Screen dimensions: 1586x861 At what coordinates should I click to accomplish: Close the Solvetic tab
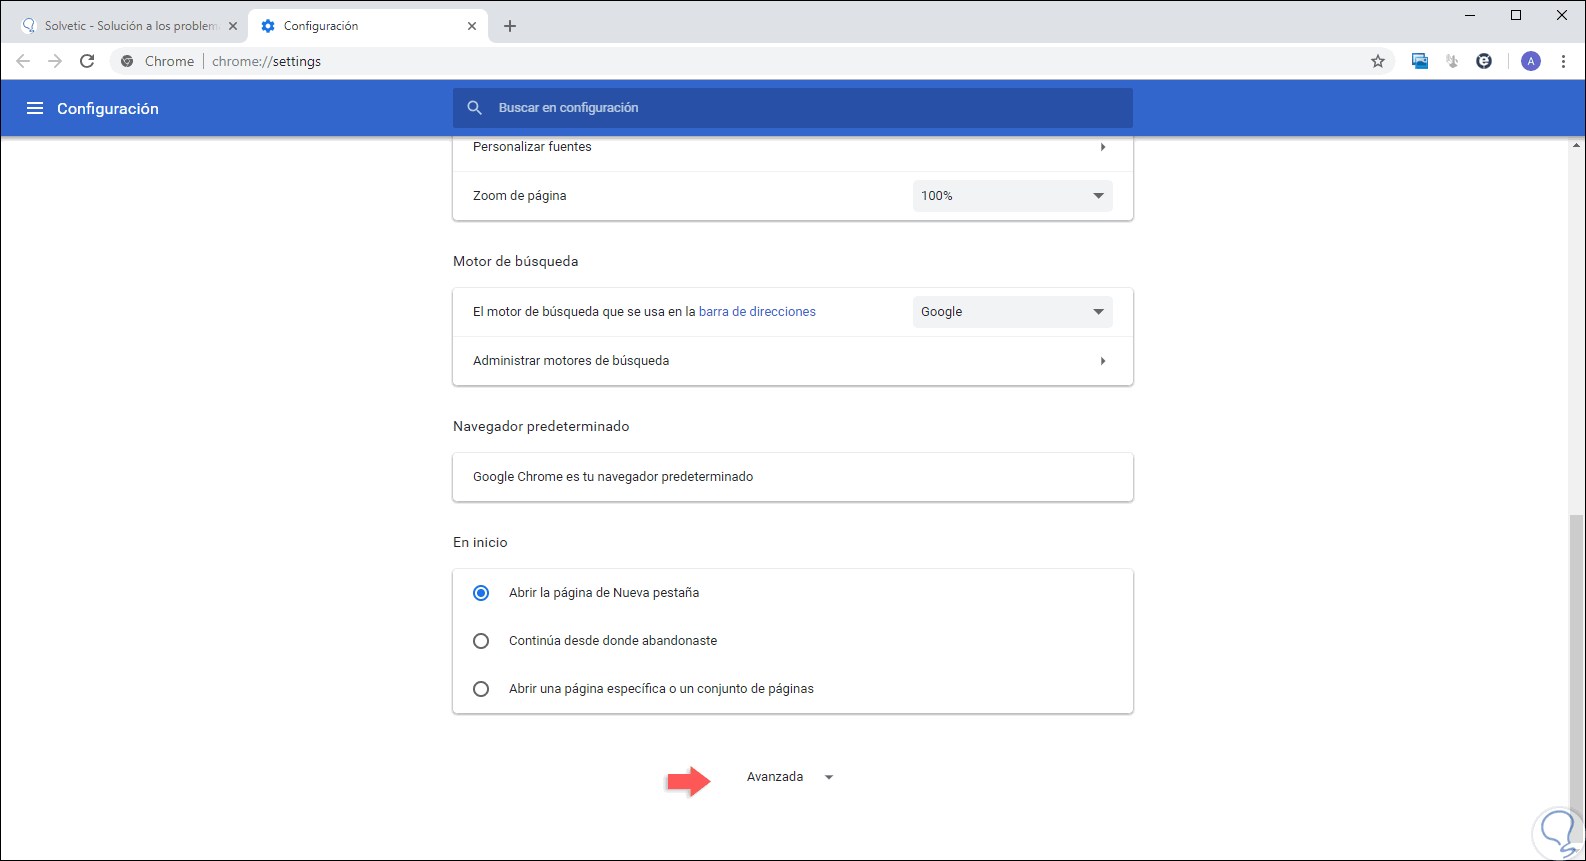tap(233, 26)
